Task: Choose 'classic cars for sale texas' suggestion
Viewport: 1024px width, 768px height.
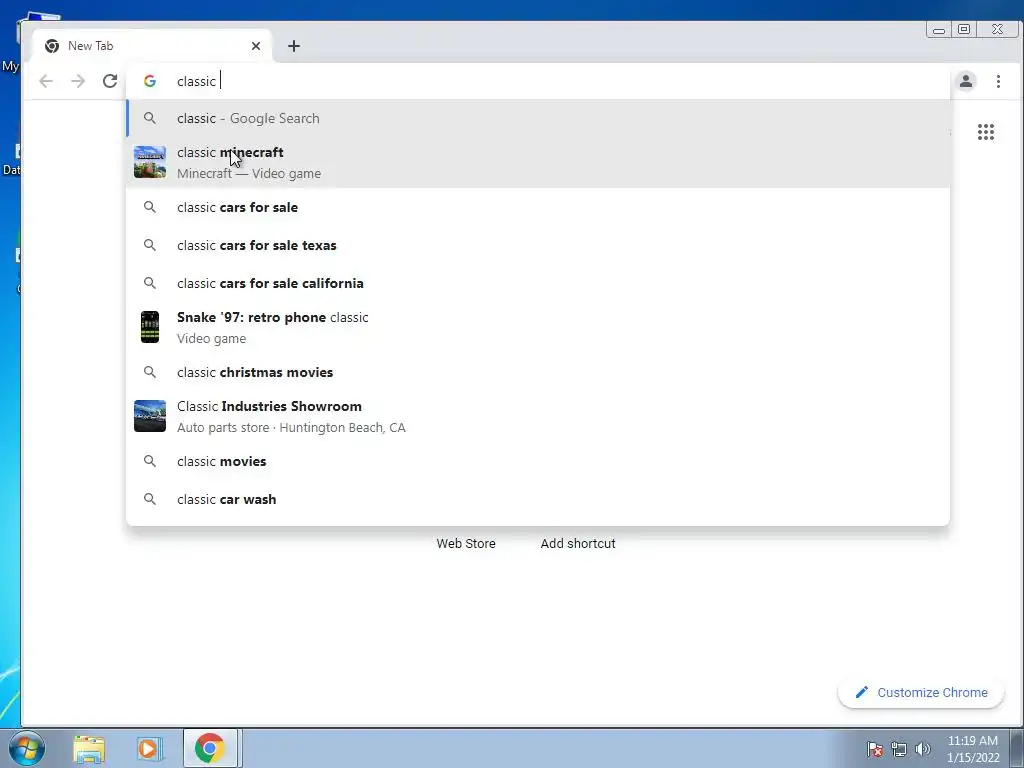Action: pos(538,245)
